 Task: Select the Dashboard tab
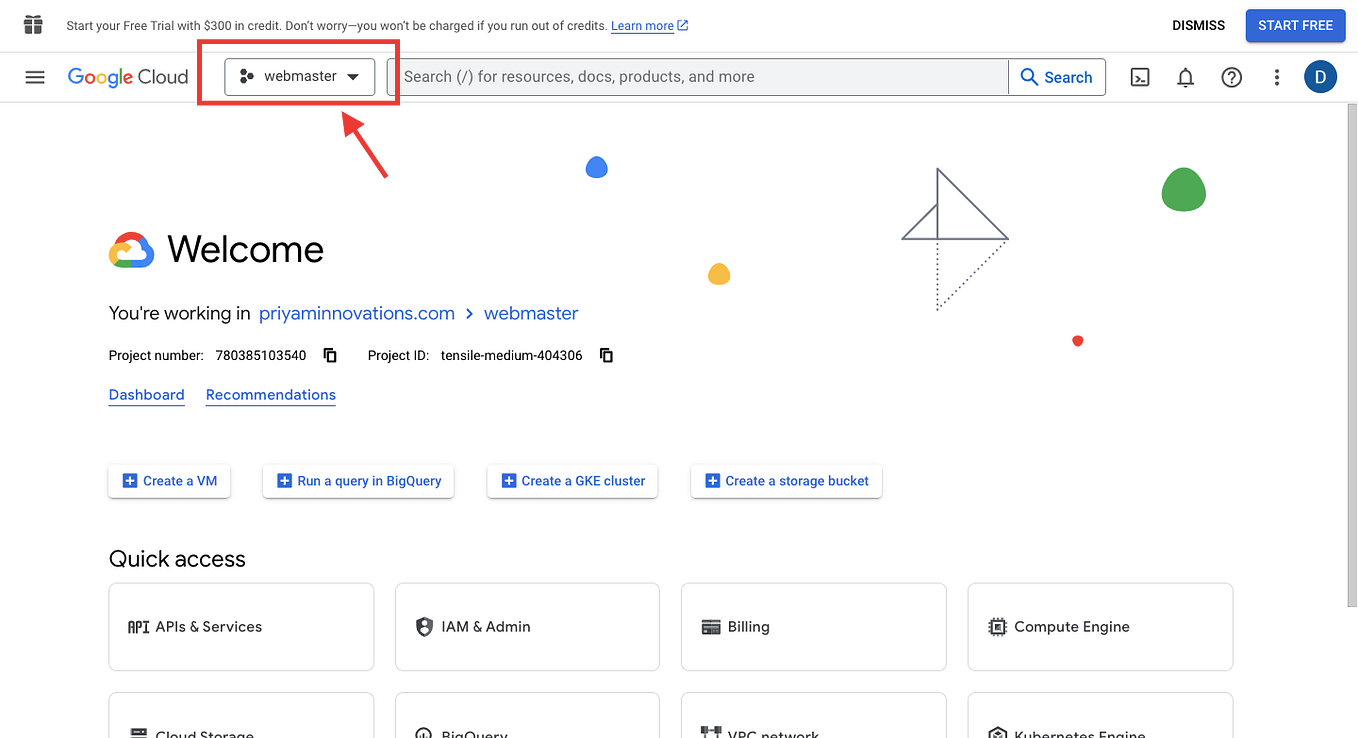pyautogui.click(x=146, y=394)
